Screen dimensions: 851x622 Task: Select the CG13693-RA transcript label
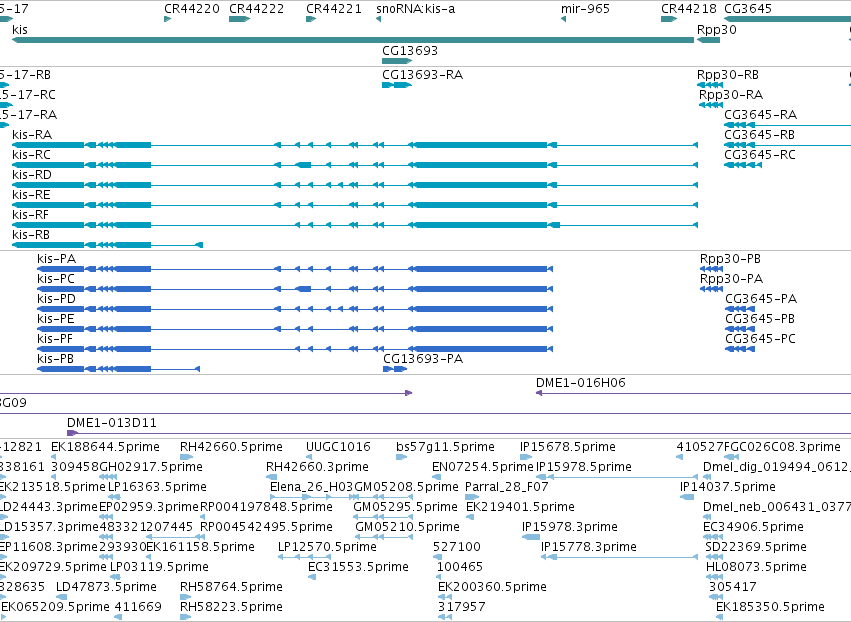pos(422,74)
